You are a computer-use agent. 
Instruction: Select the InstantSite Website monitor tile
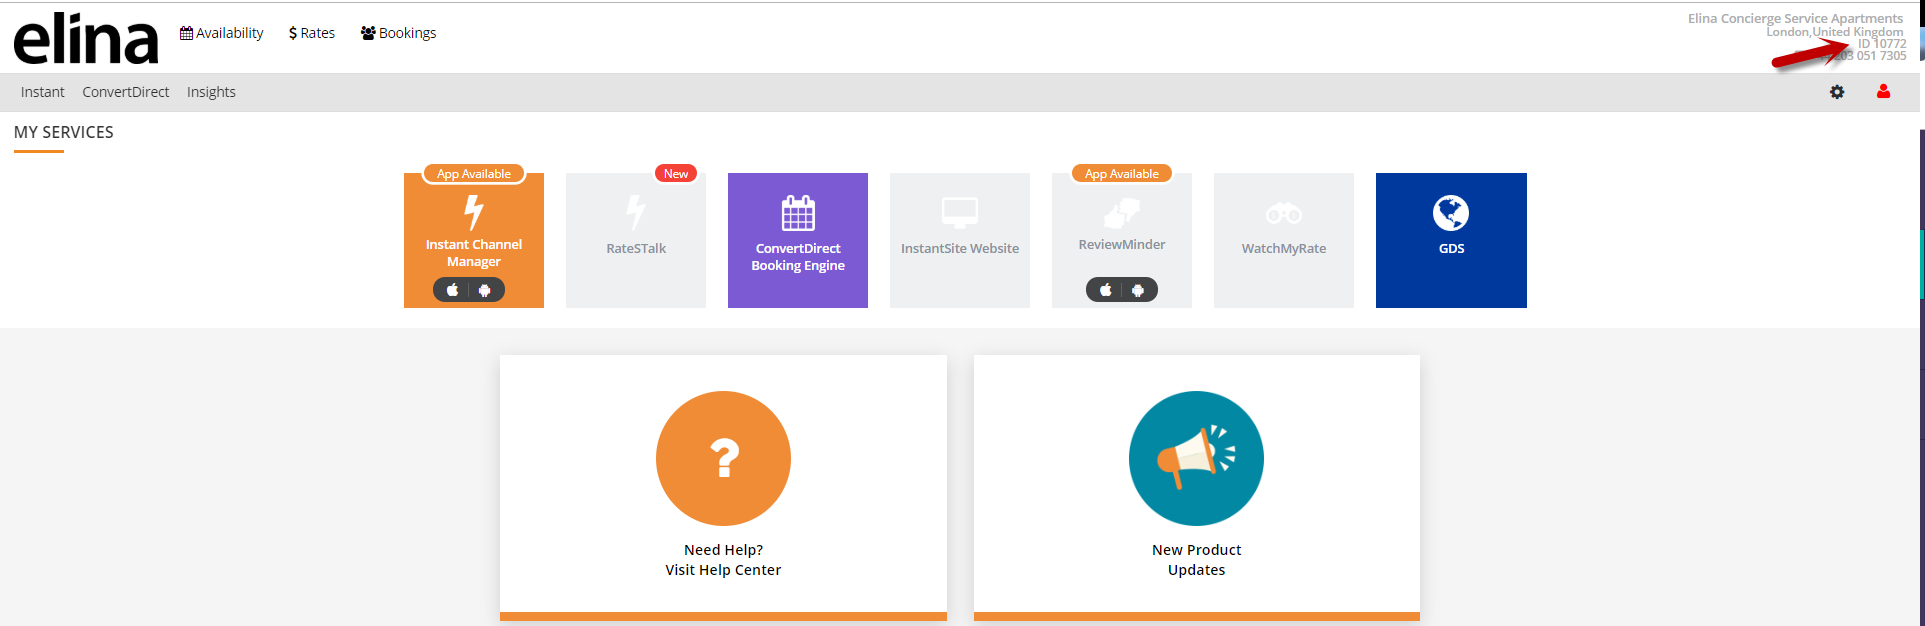point(960,240)
